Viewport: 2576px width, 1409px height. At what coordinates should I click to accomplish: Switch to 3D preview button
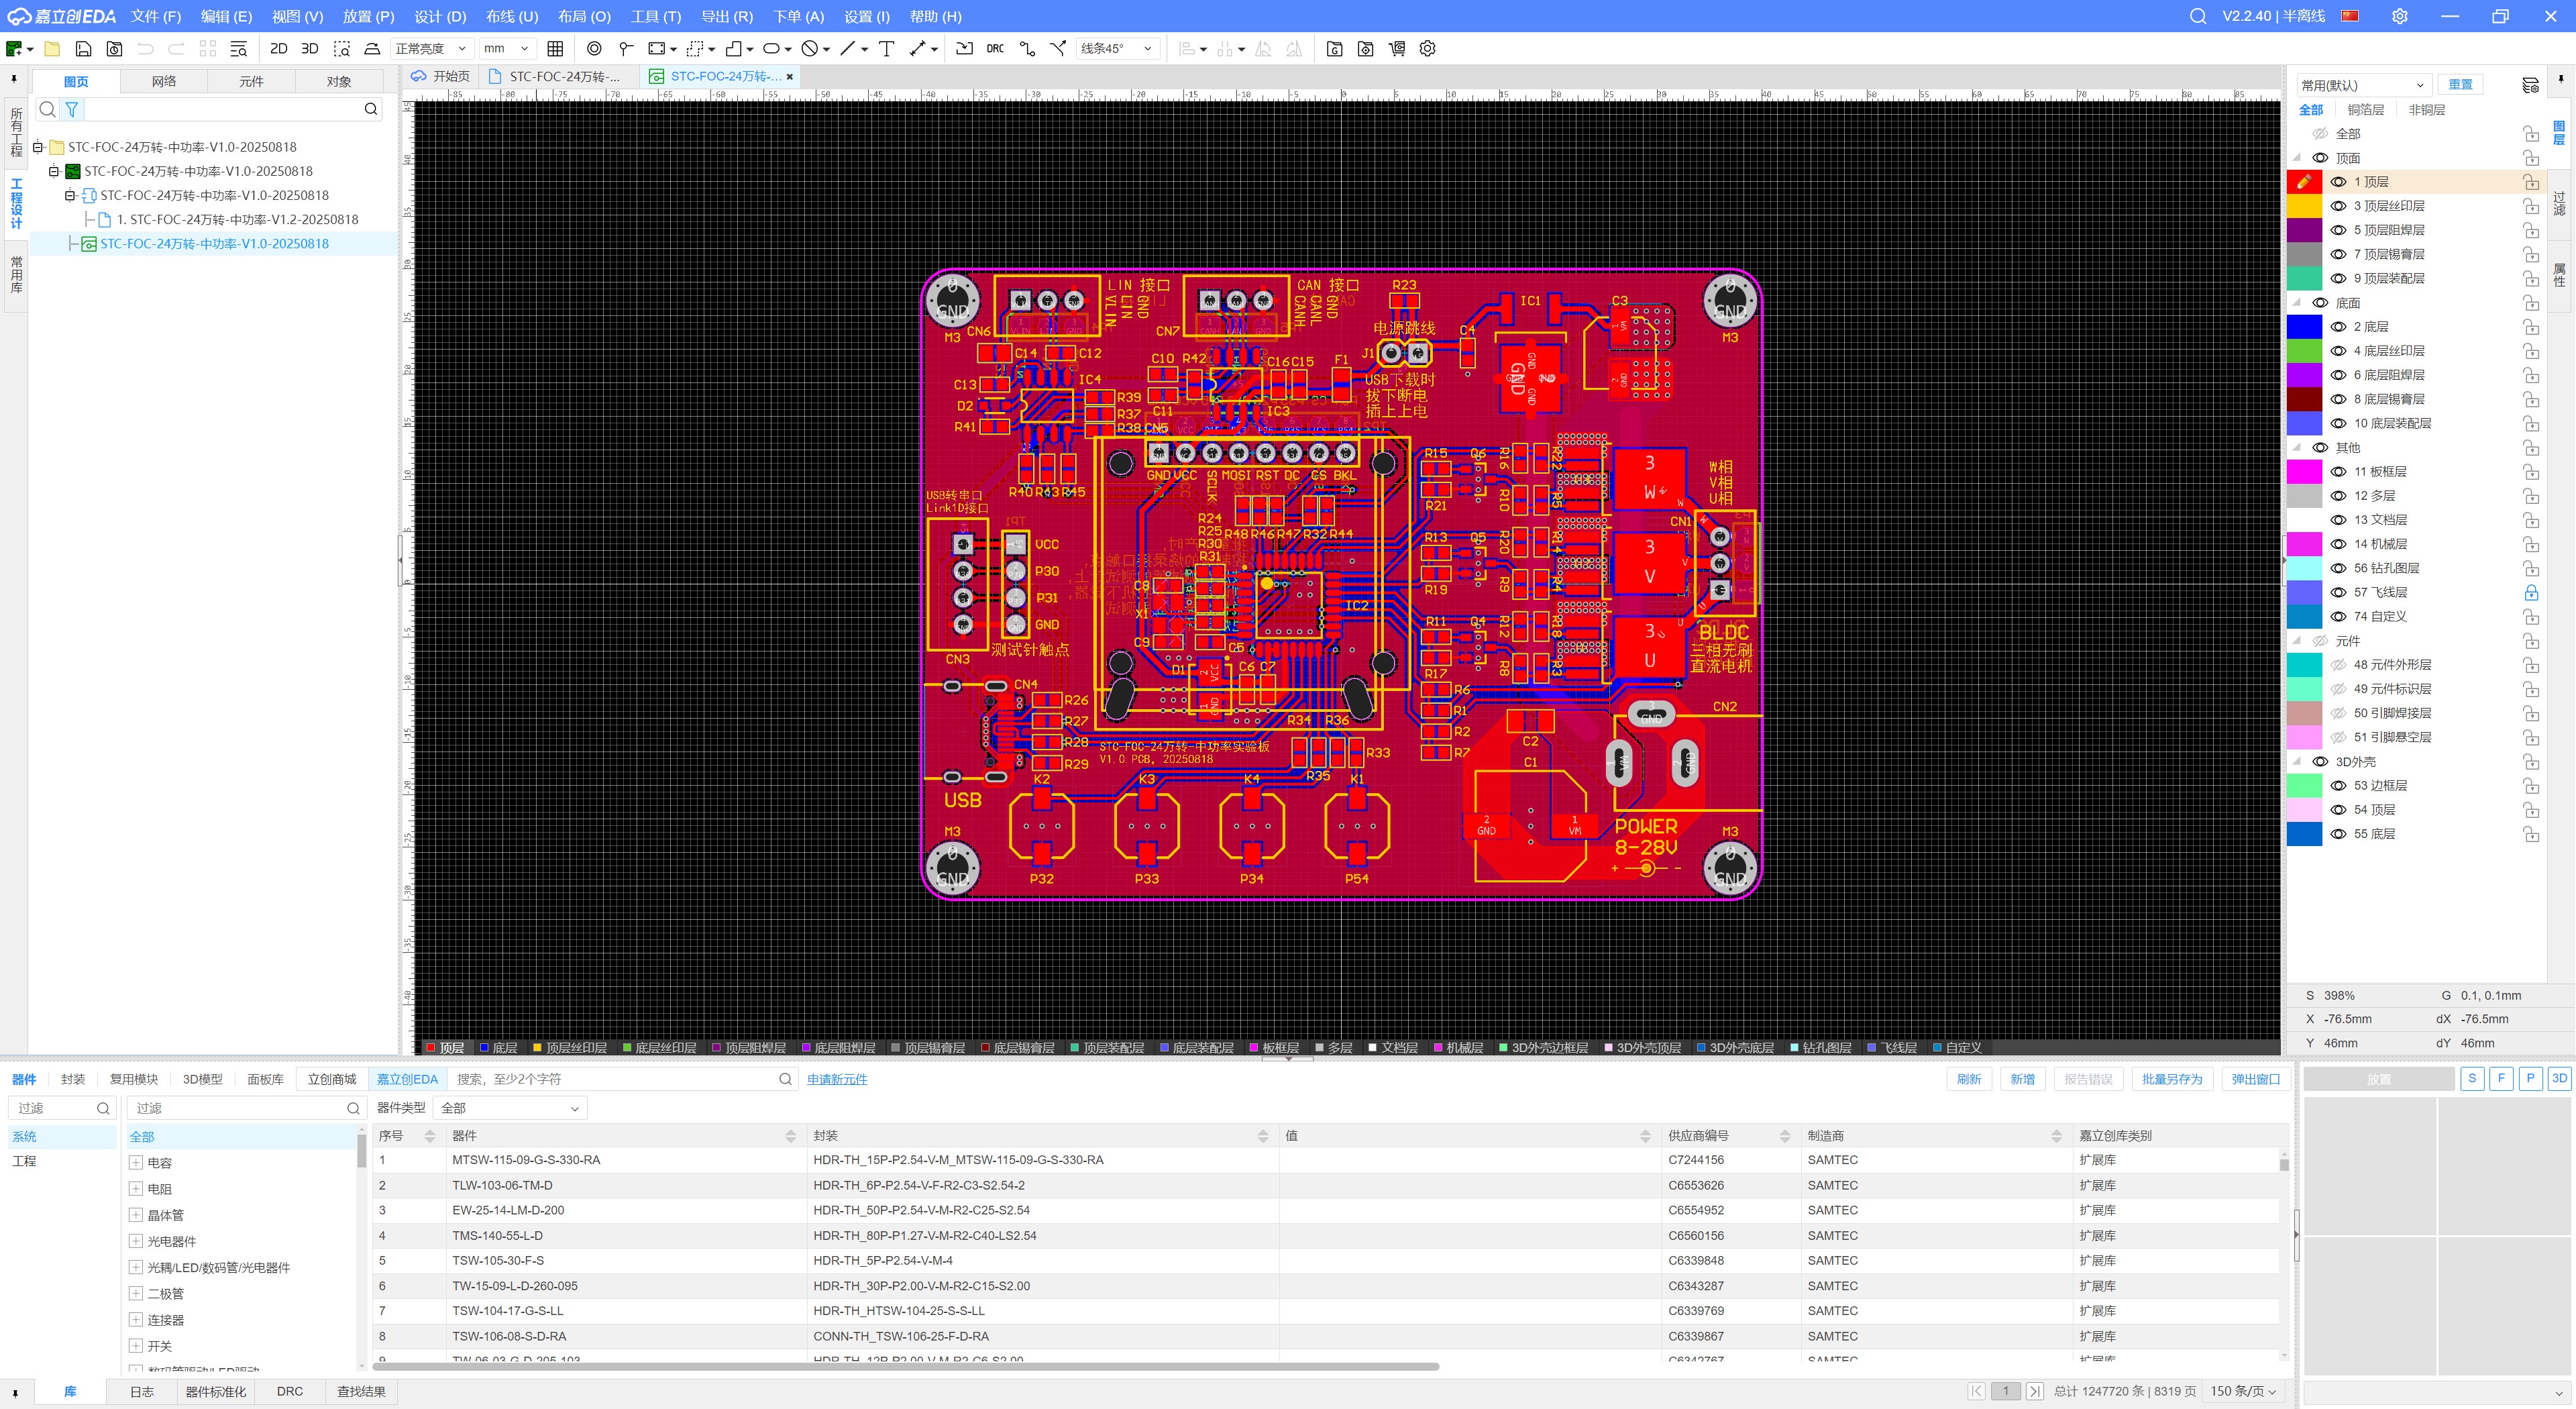tap(310, 48)
